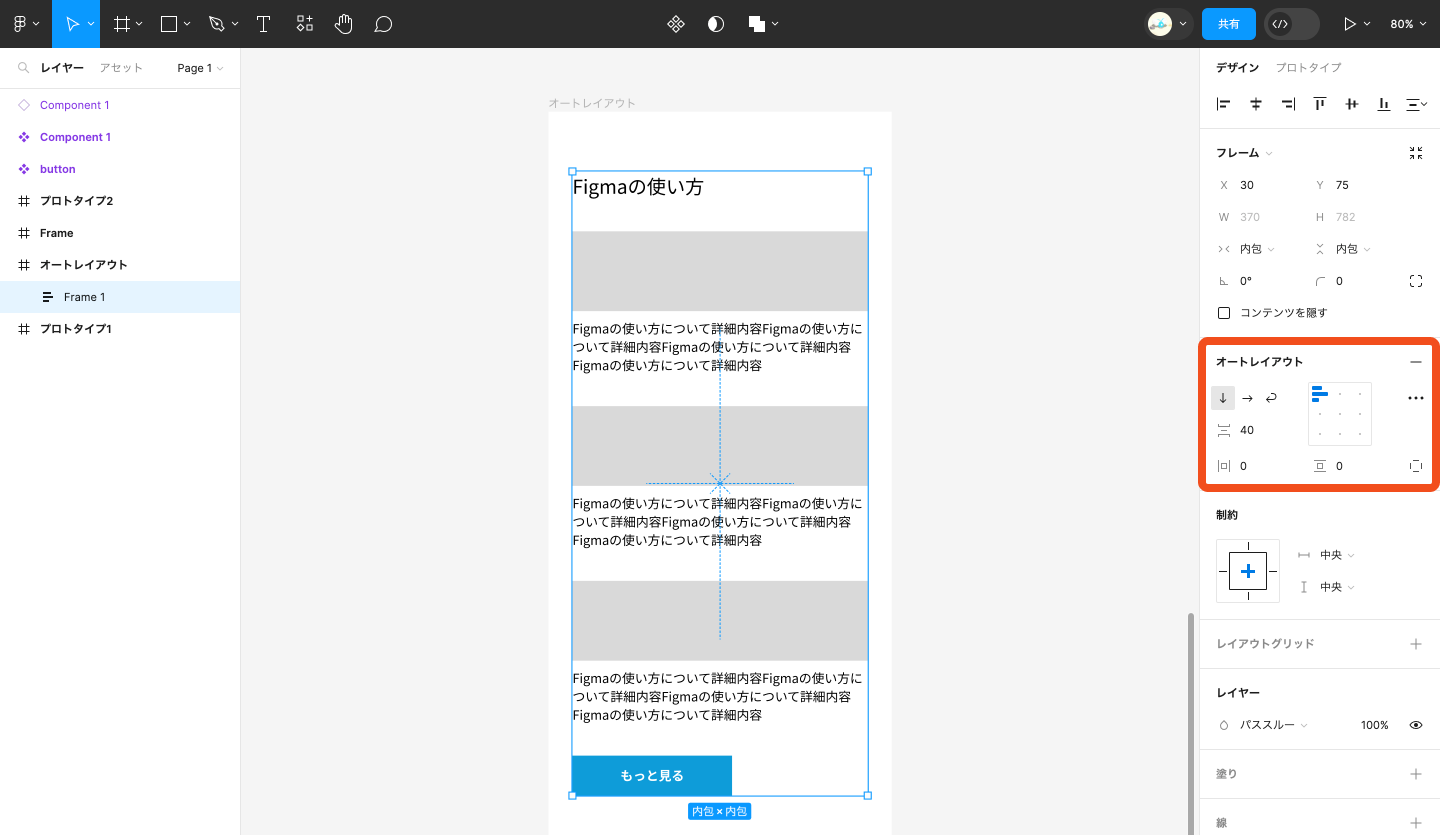Set auto layout direction to wrap
The width and height of the screenshot is (1440, 835).
[x=1271, y=398]
